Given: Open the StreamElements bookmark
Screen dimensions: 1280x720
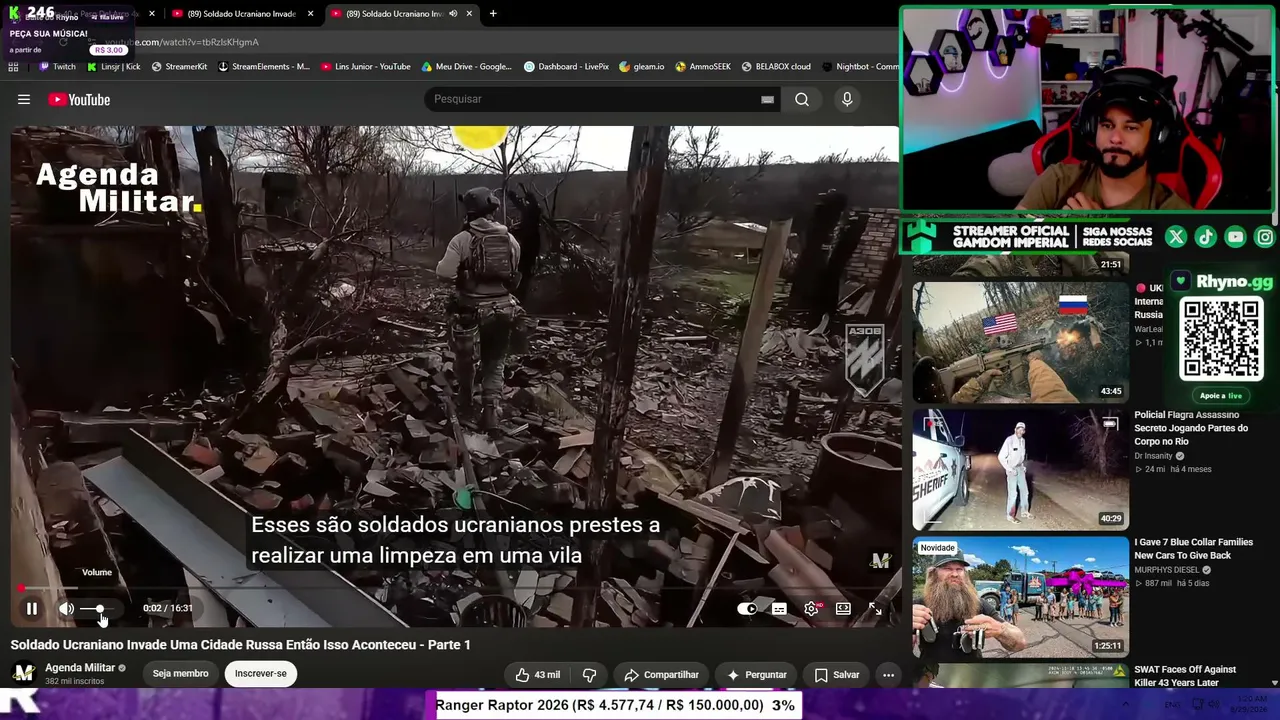Looking at the screenshot, I should coord(264,67).
